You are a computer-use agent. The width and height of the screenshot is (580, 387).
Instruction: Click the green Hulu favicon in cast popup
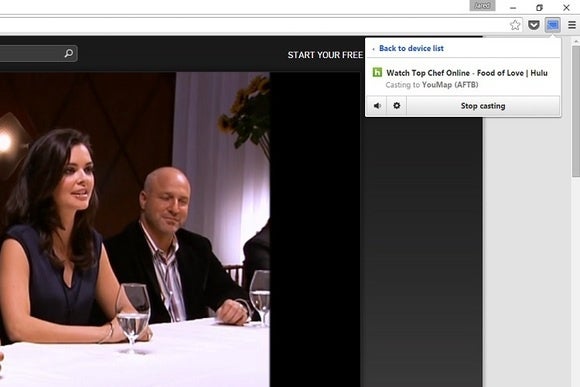(377, 72)
